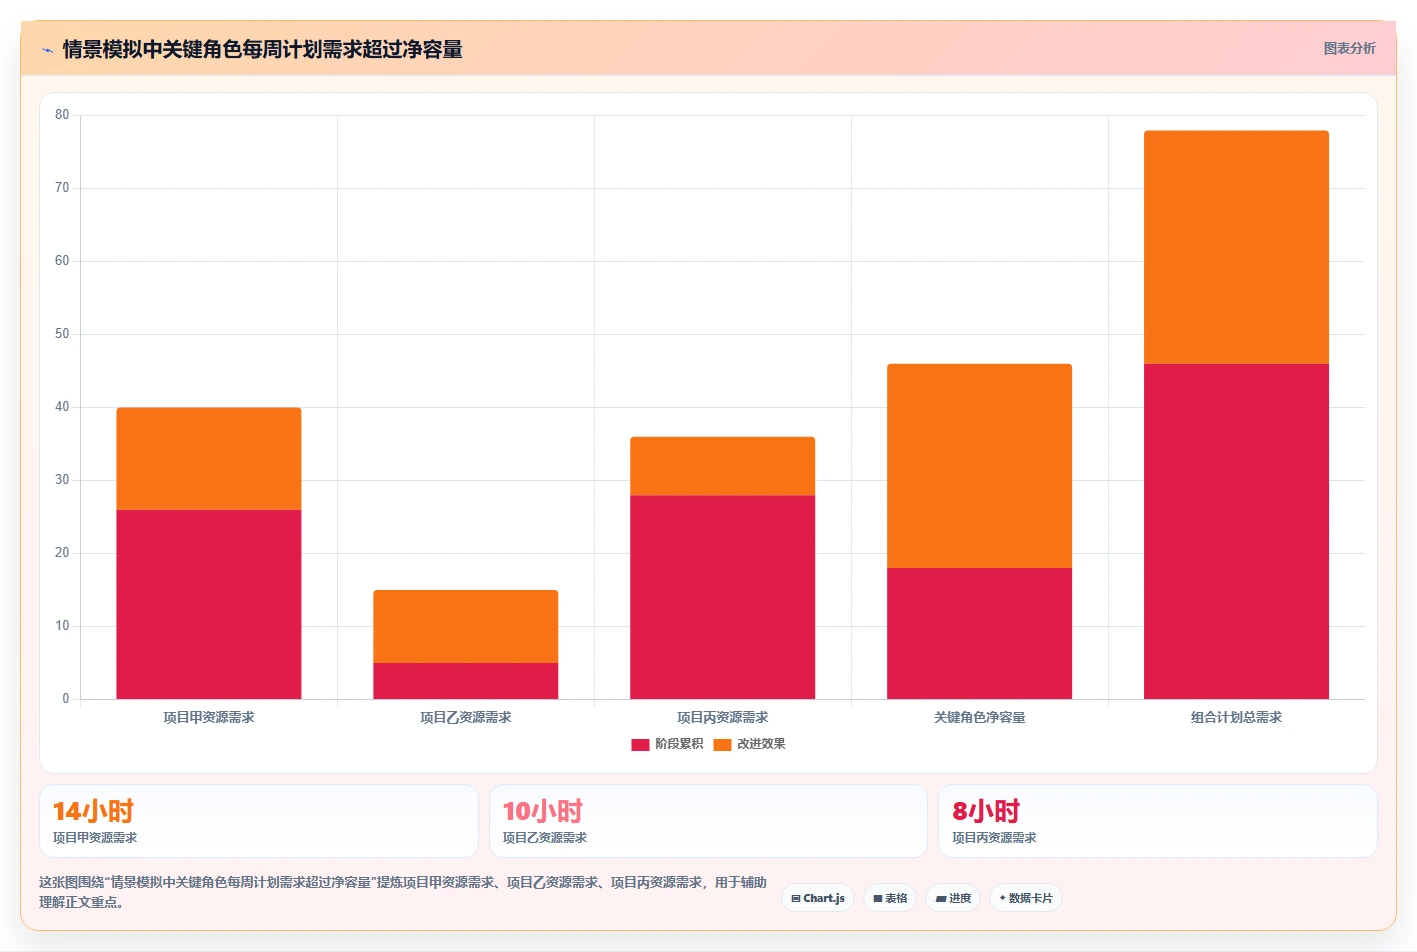Click the 表格 tag
The height and width of the screenshot is (952, 1417).
[890, 898]
